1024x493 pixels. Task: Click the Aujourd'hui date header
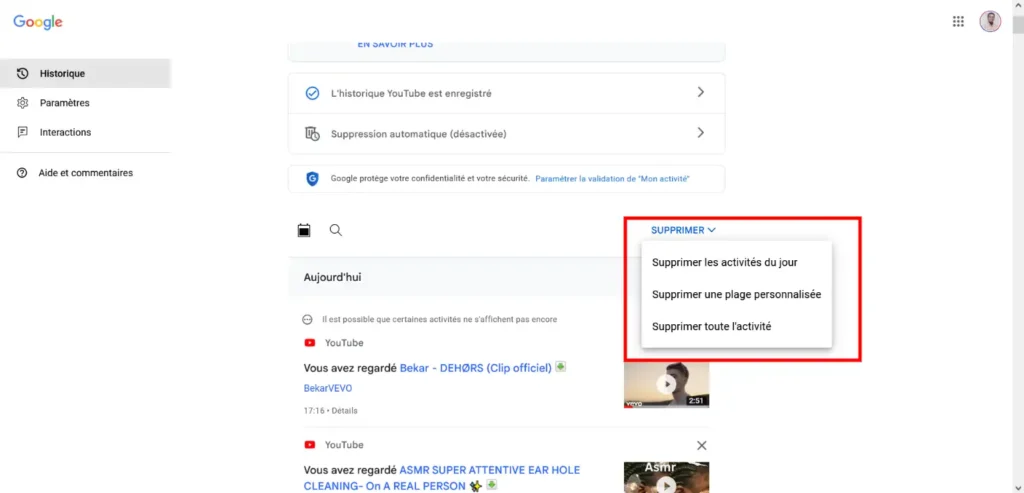pos(332,278)
